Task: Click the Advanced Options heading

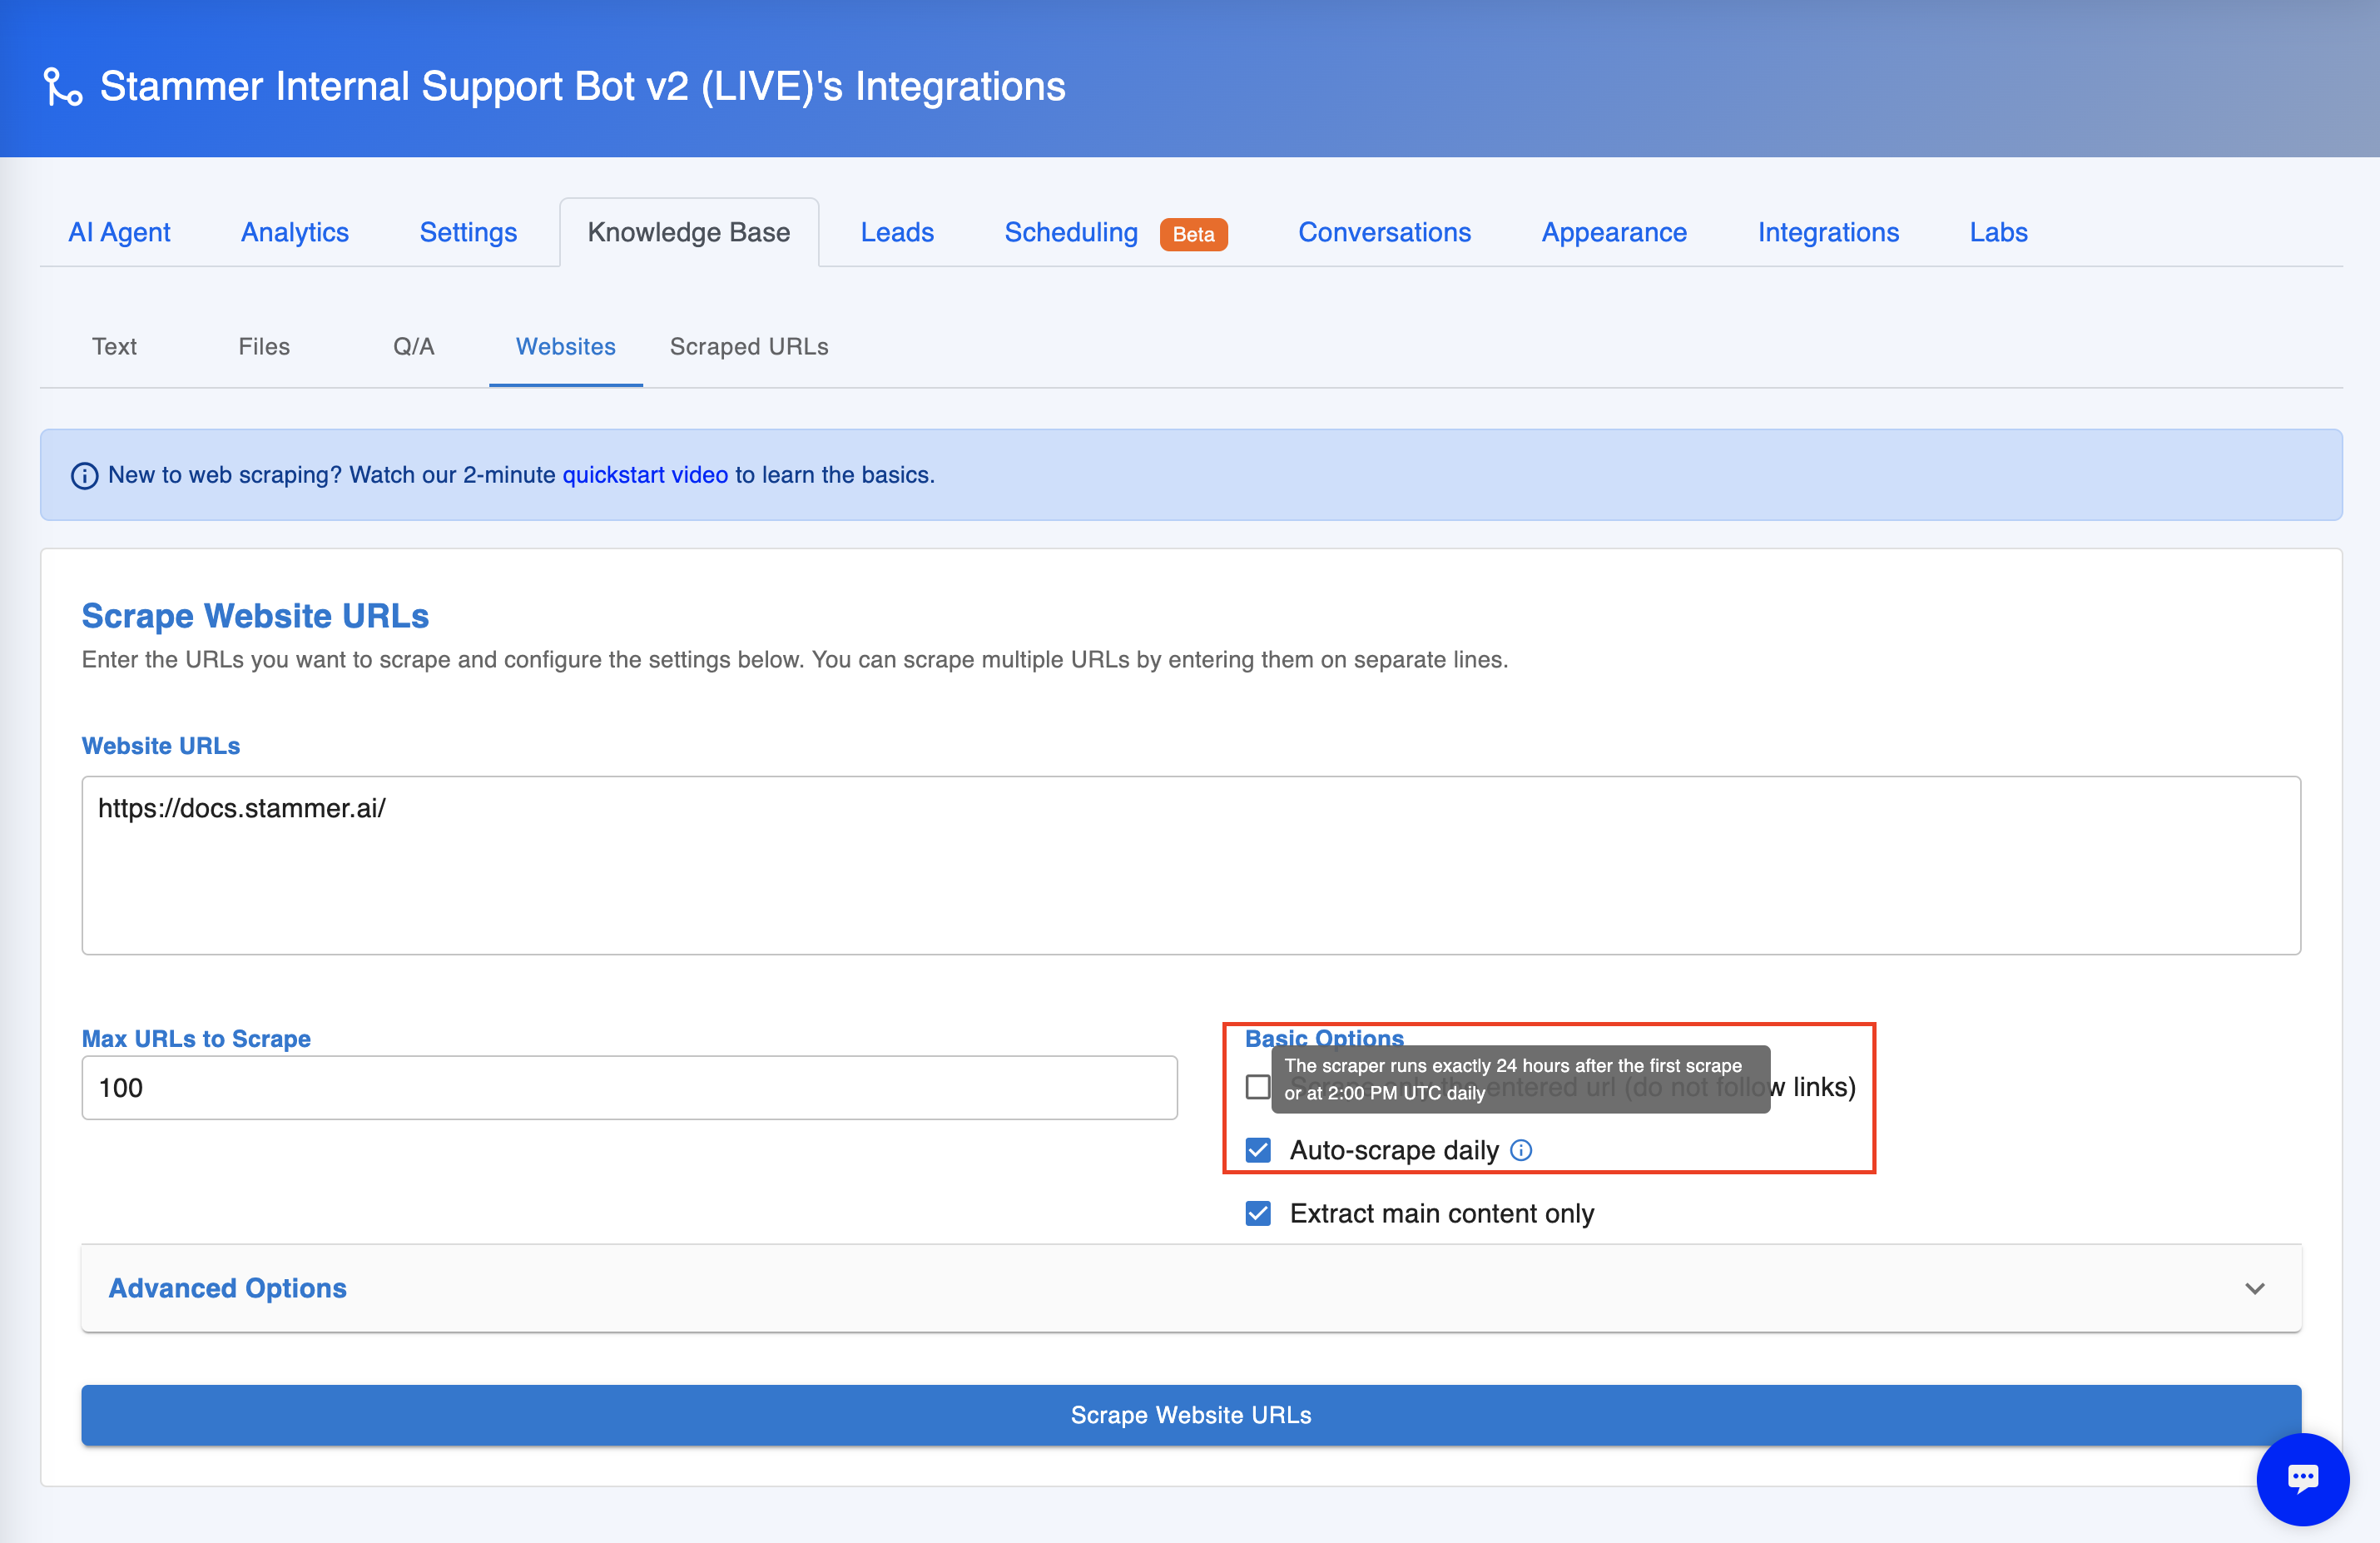Action: coord(228,1288)
